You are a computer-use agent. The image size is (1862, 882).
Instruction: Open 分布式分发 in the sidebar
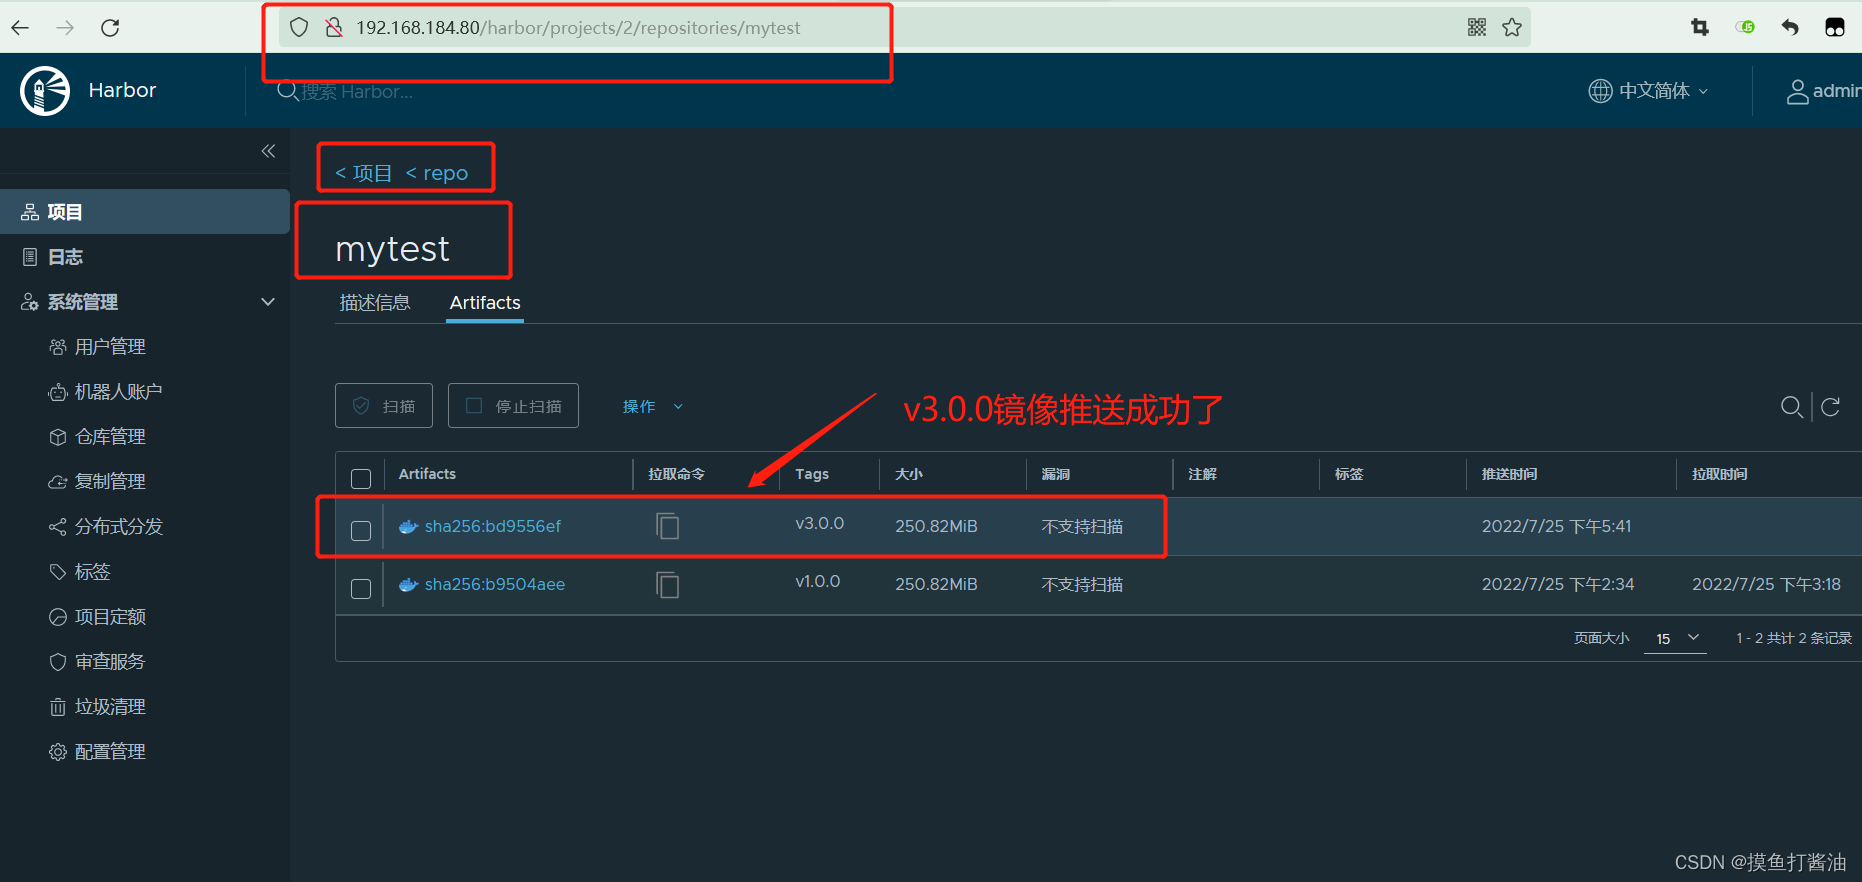click(x=118, y=527)
